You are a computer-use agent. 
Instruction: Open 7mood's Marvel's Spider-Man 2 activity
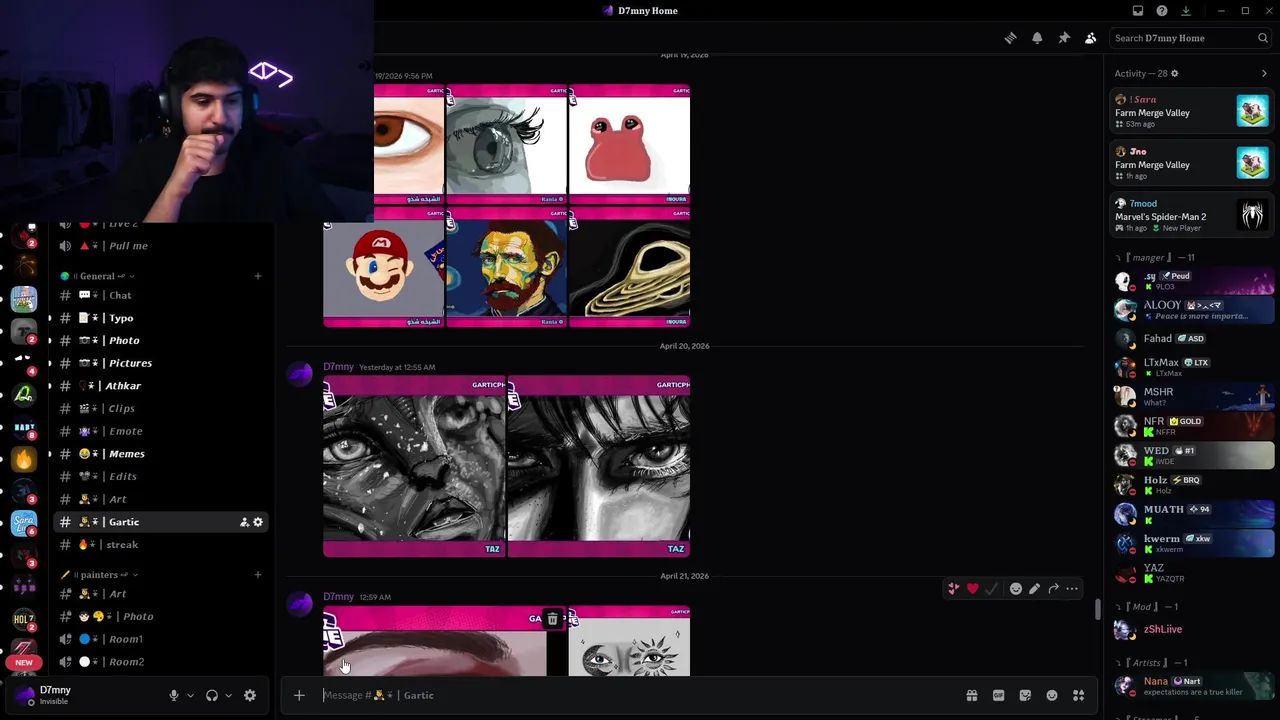tap(1192, 215)
